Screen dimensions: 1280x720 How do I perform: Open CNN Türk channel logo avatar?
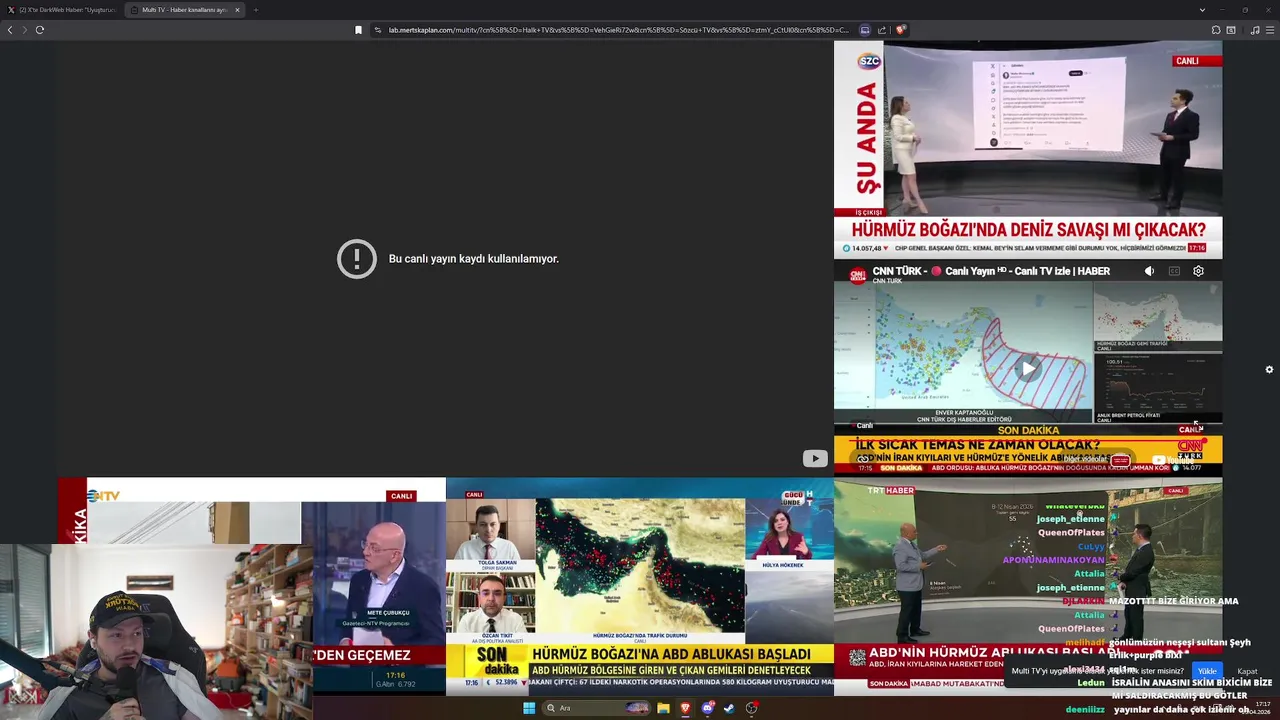857,275
